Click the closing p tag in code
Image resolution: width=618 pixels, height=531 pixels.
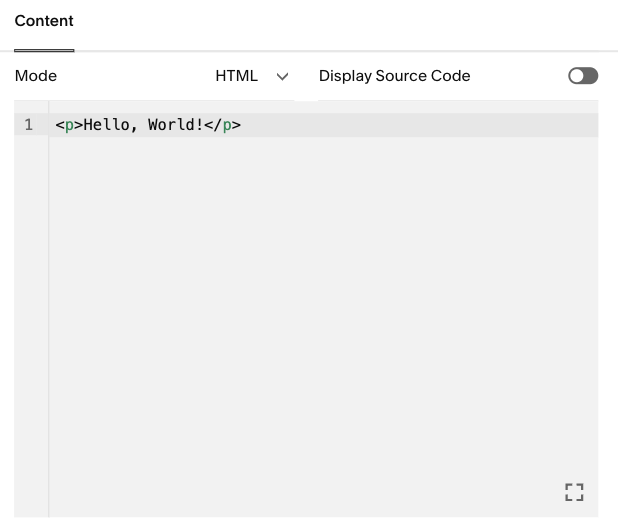(x=227, y=125)
